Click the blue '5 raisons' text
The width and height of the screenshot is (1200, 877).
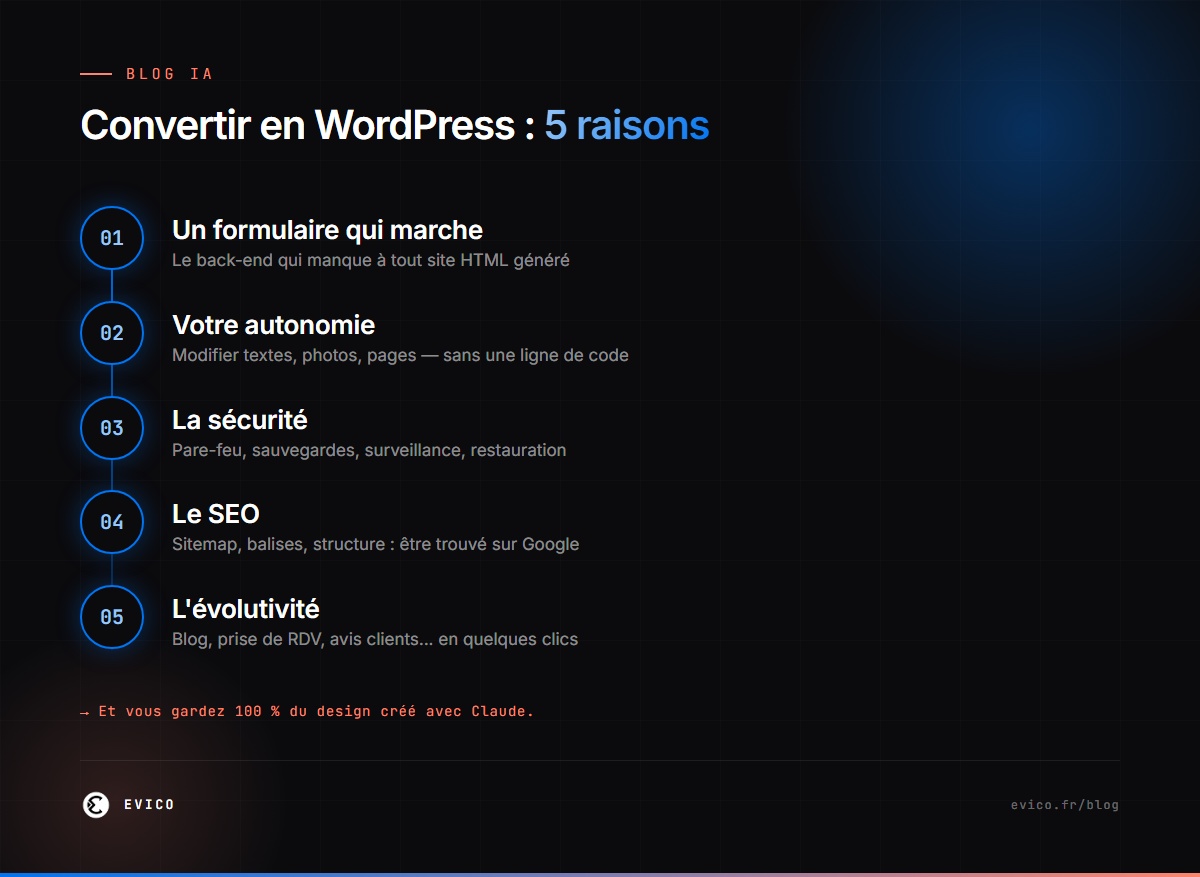coord(627,126)
